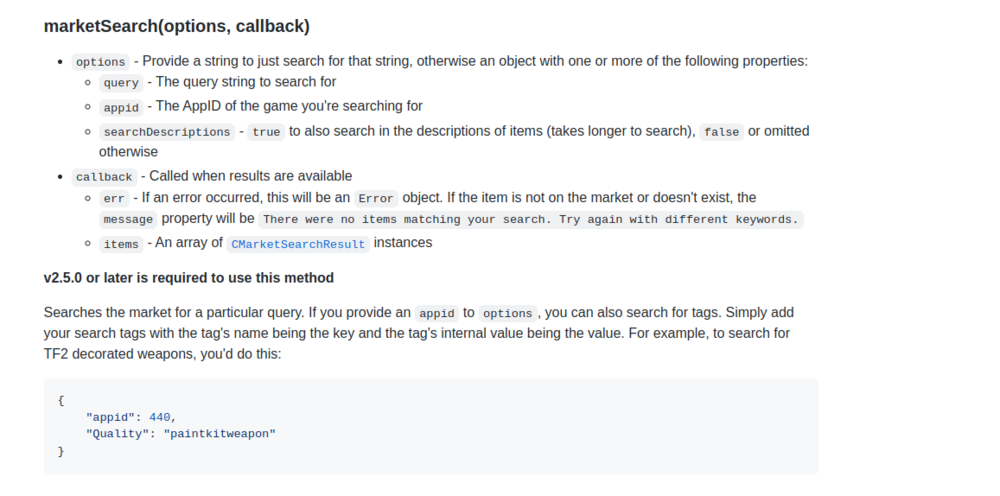Click the "err" code tag
This screenshot has width=1000, height=496.
114,199
